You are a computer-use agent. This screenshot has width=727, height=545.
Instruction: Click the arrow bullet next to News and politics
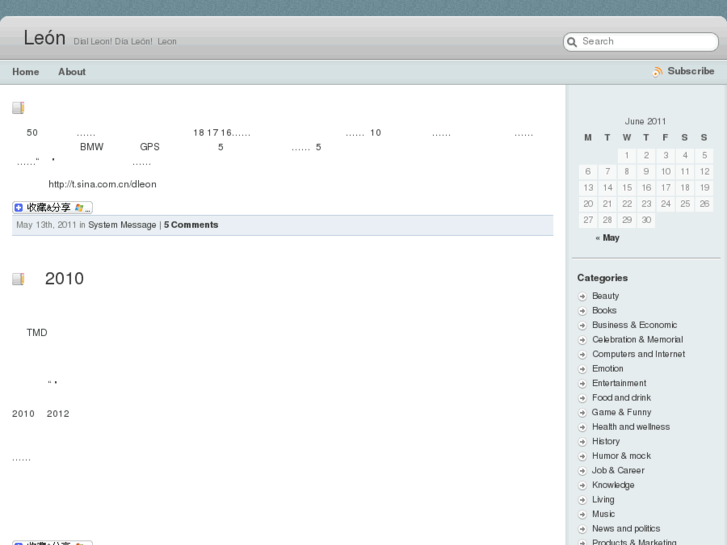[582, 529]
